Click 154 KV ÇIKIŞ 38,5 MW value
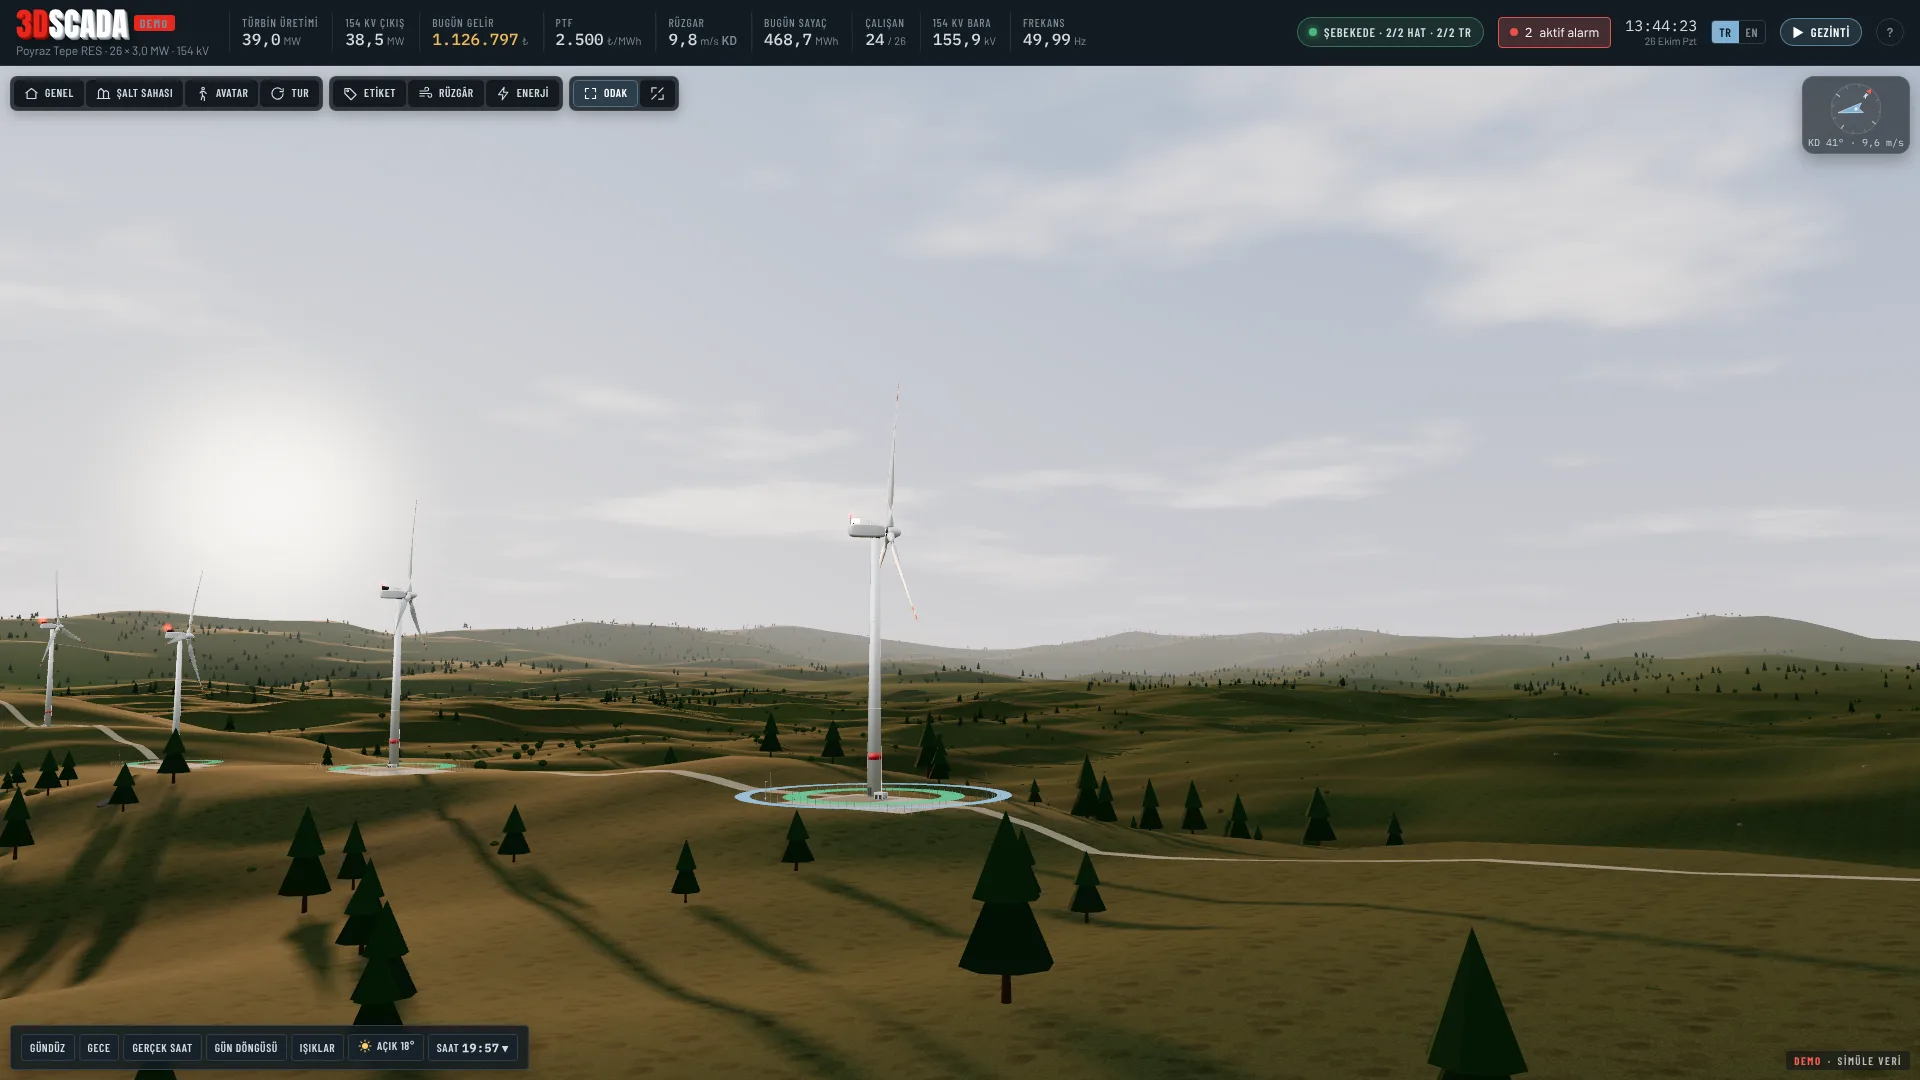Image resolution: width=1920 pixels, height=1080 pixels. click(375, 40)
